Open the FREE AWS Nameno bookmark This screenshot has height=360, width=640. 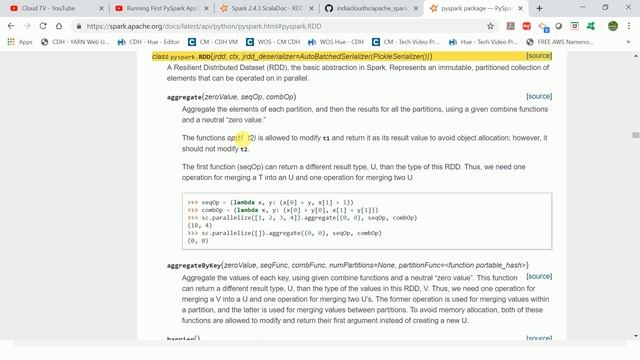[x=560, y=42]
